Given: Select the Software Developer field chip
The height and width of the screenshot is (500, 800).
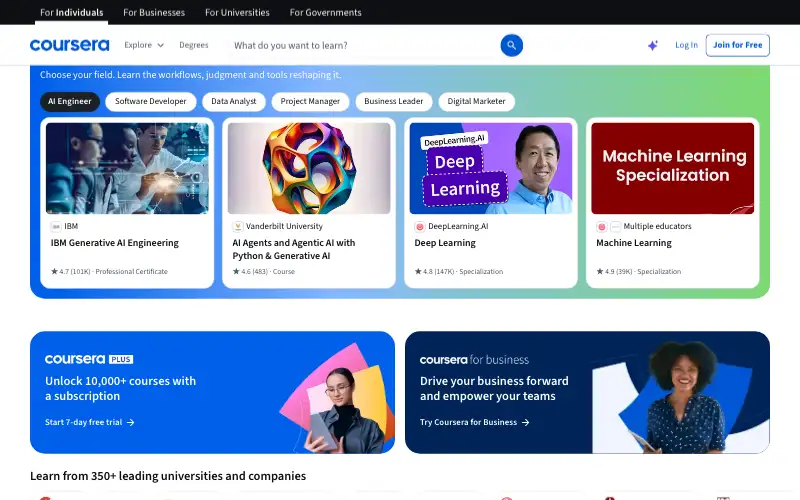Looking at the screenshot, I should pyautogui.click(x=151, y=102).
